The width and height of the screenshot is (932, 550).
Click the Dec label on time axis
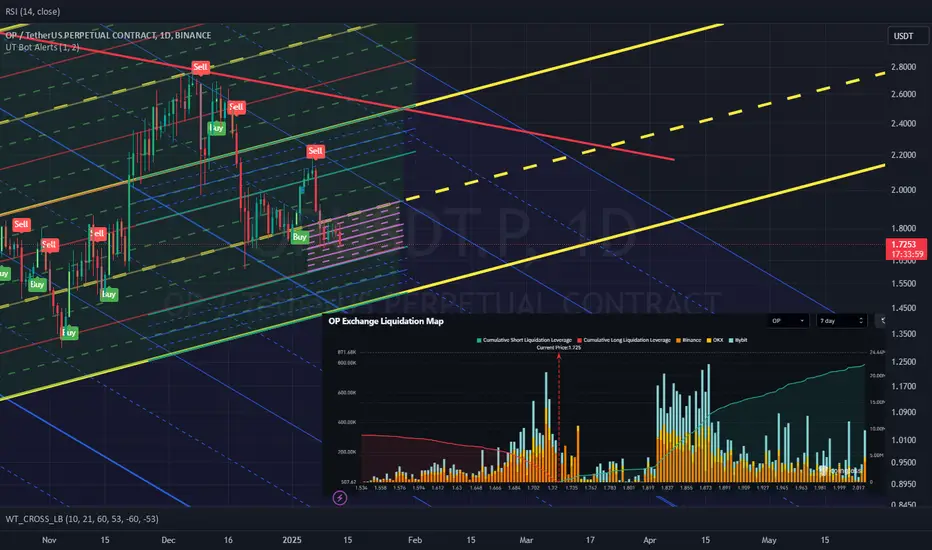point(168,540)
